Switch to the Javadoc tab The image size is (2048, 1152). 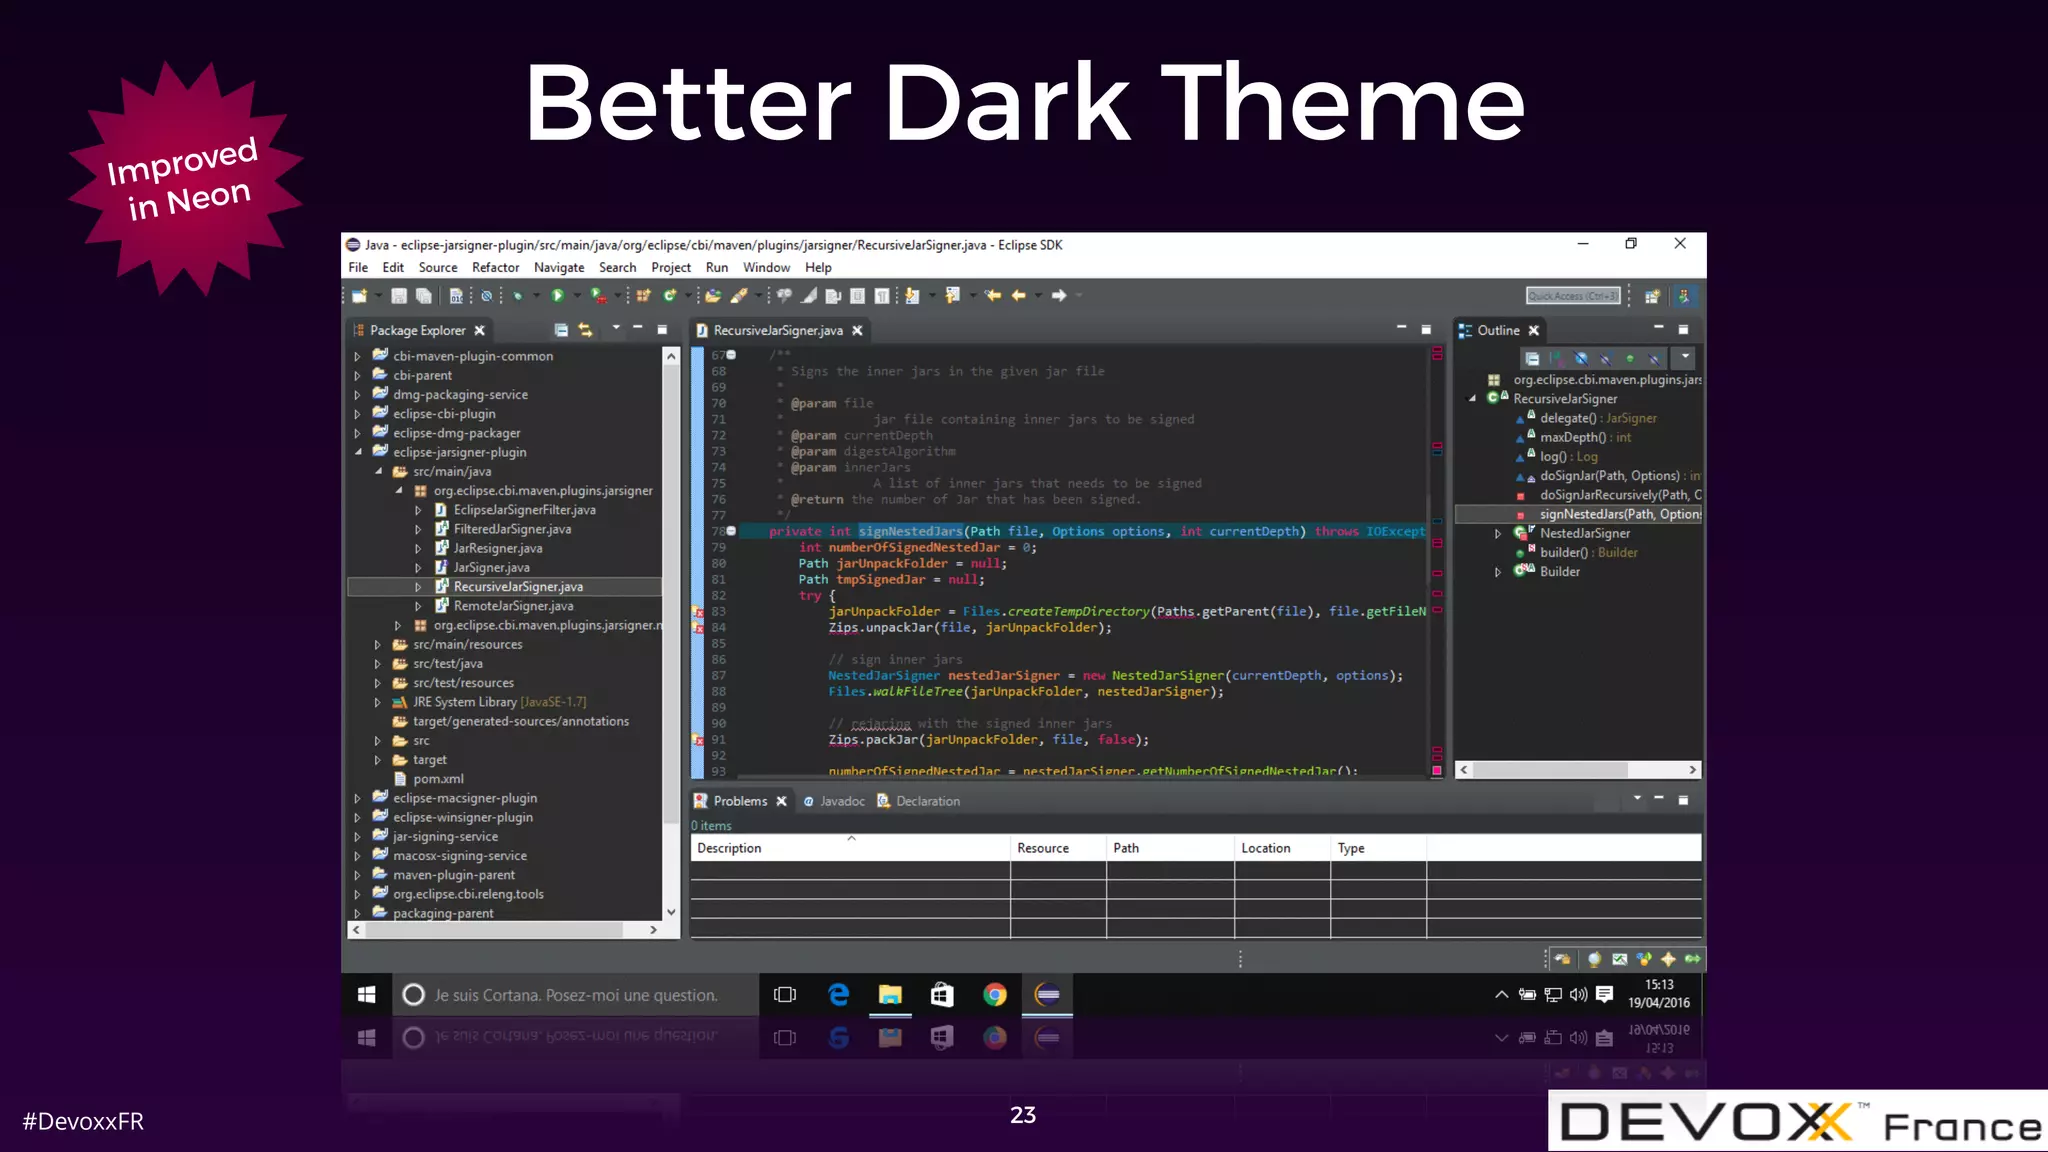click(834, 801)
